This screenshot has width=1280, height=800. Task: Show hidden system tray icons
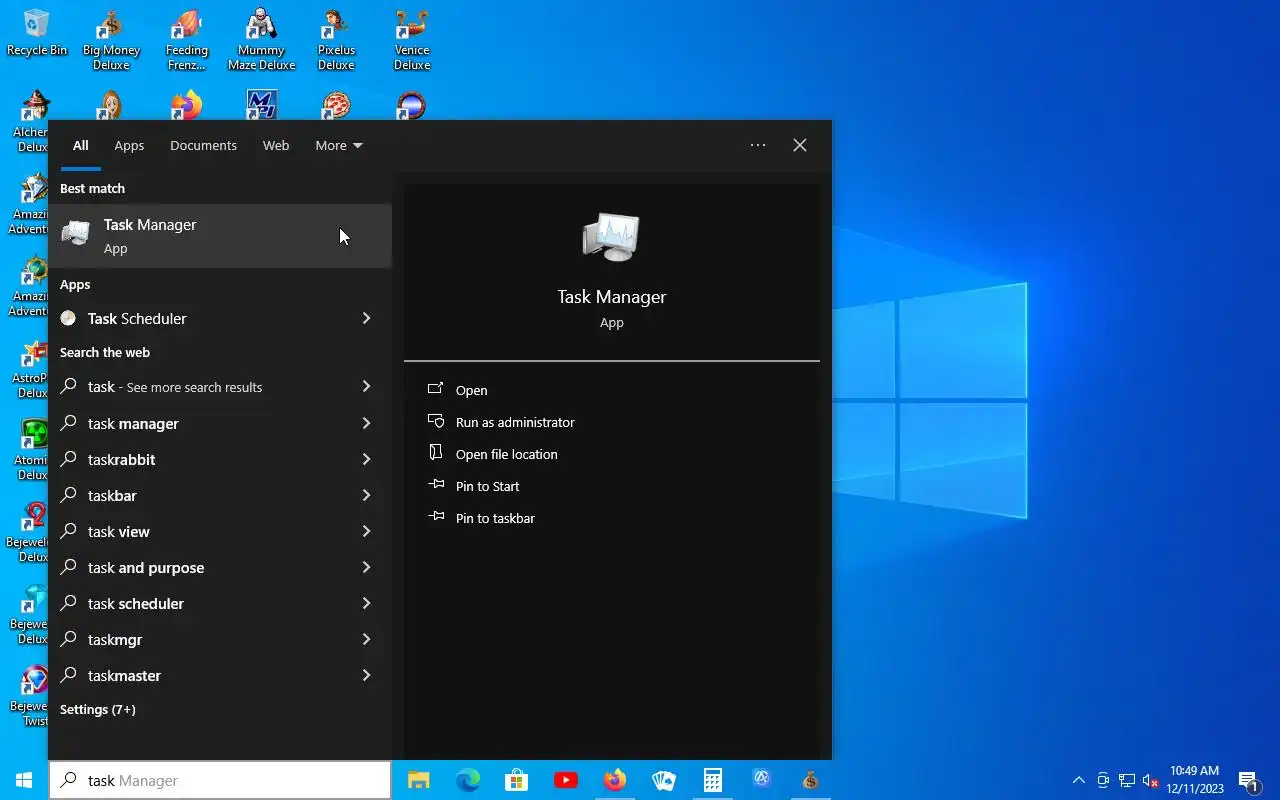[1078, 780]
